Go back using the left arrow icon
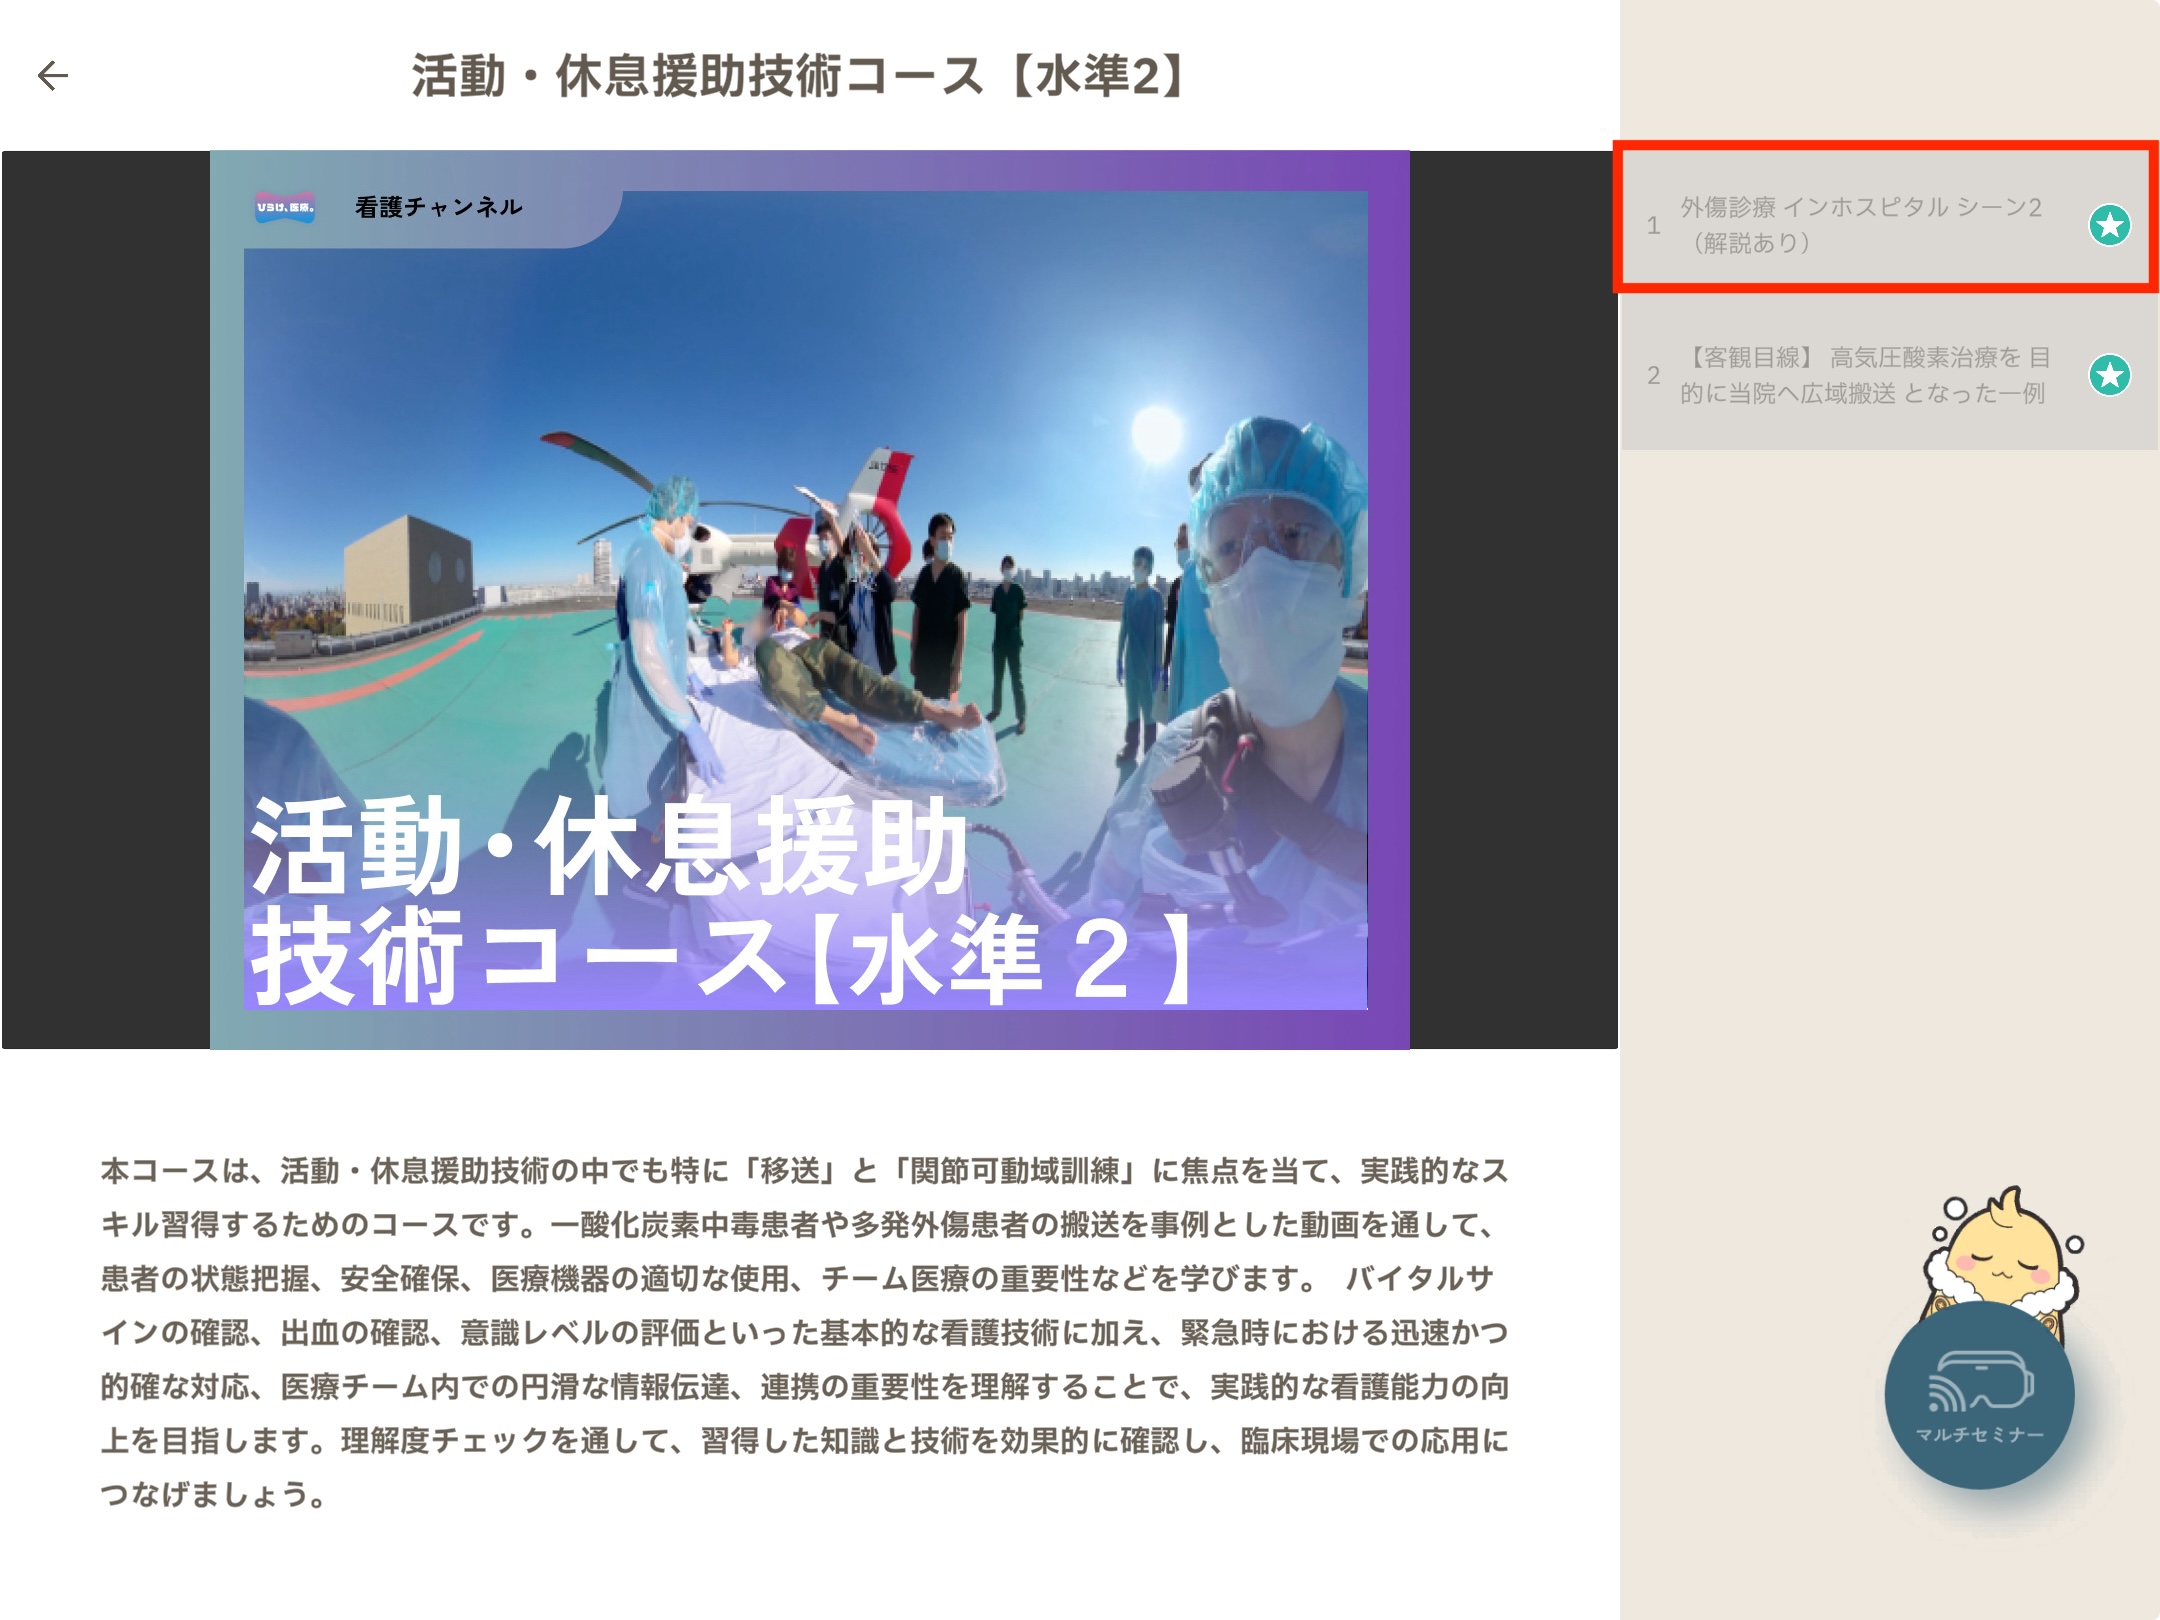The height and width of the screenshot is (1620, 2160). (x=53, y=75)
